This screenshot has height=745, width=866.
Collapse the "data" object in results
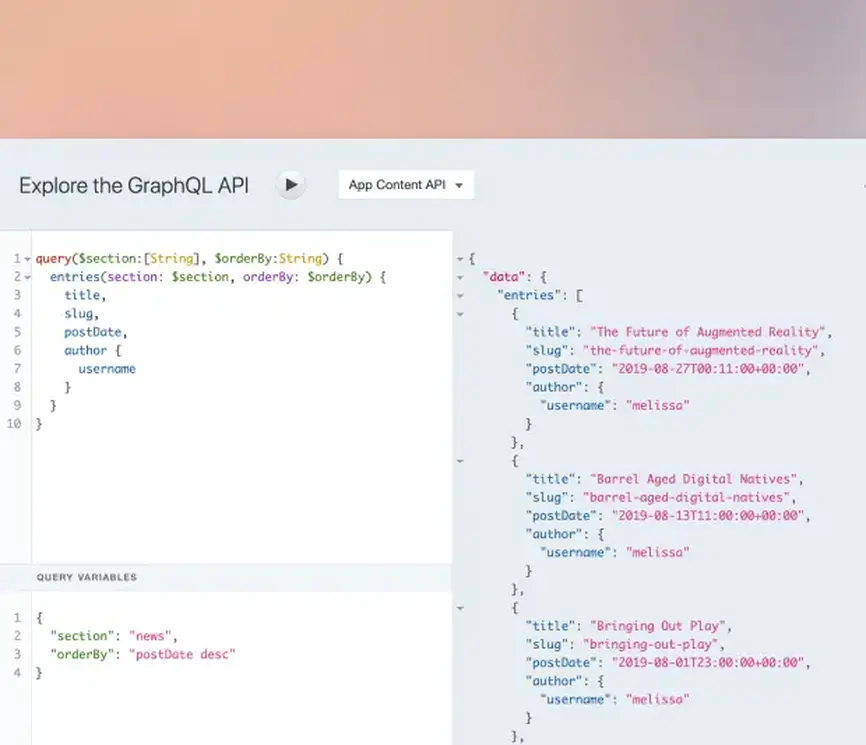[460, 277]
